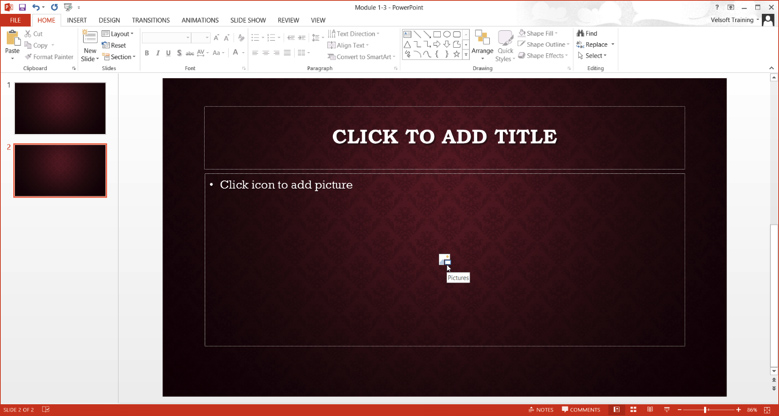Viewport: 779px width, 416px height.
Task: Click the Reset slide button
Action: [x=114, y=45]
